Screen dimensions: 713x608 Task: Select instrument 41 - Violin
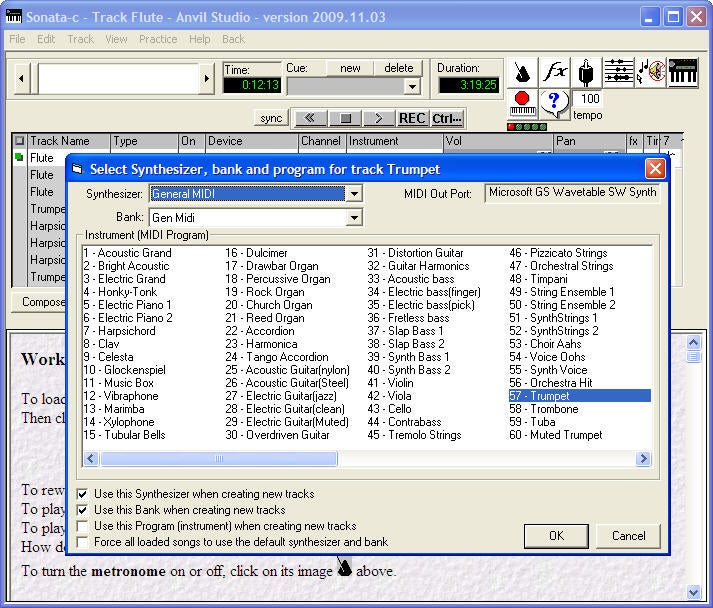pos(391,383)
